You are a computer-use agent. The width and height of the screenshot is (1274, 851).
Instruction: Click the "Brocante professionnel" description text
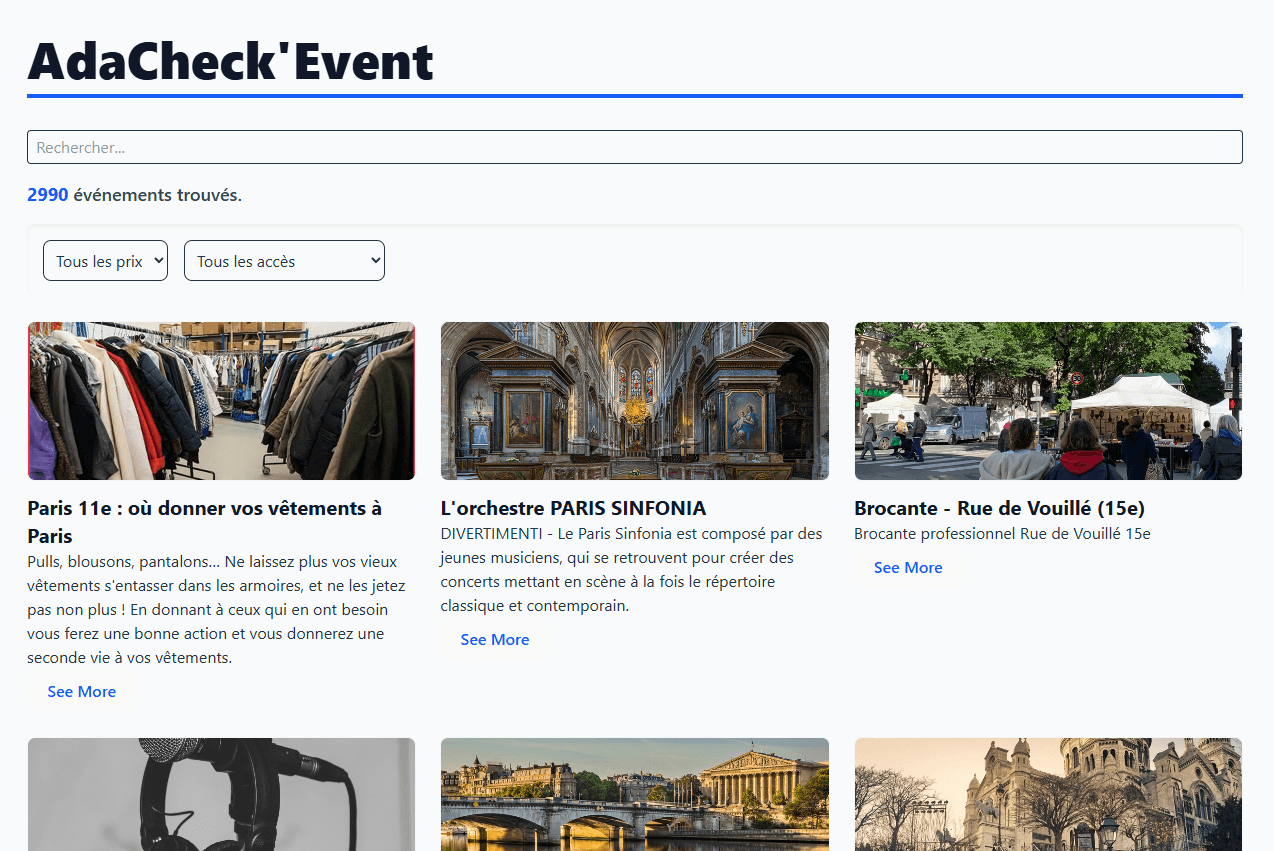coord(1002,534)
